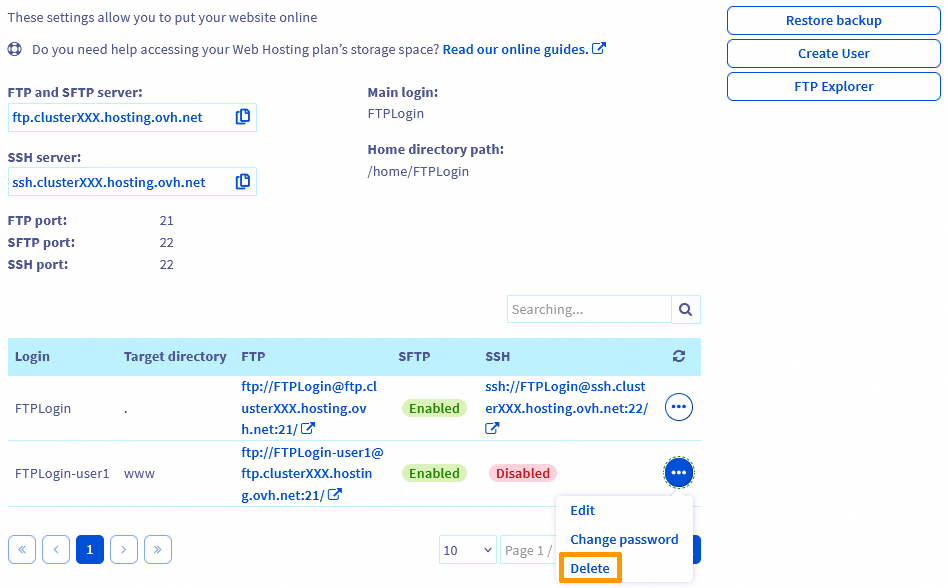
Task: Copy the FTP server address
Action: [243, 117]
